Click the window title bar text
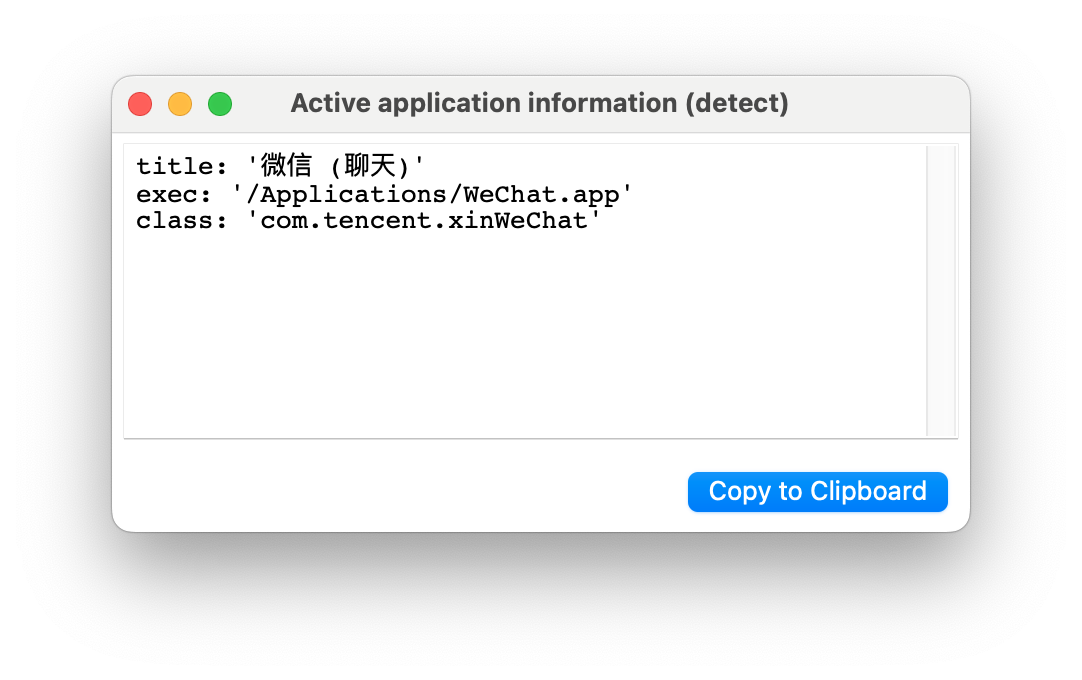 tap(539, 103)
